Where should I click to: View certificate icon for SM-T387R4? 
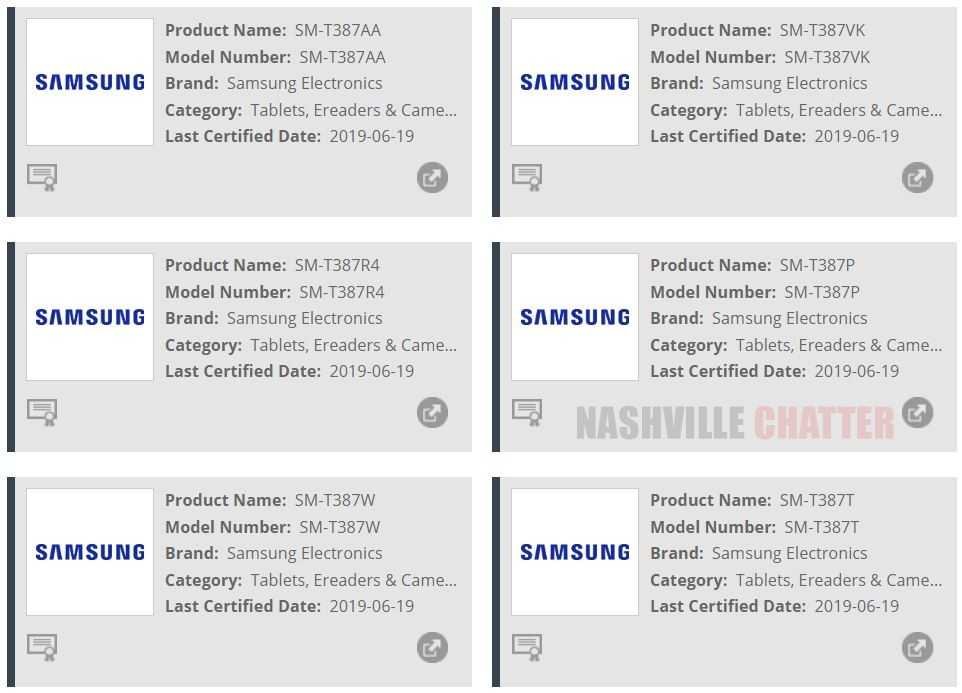42,412
